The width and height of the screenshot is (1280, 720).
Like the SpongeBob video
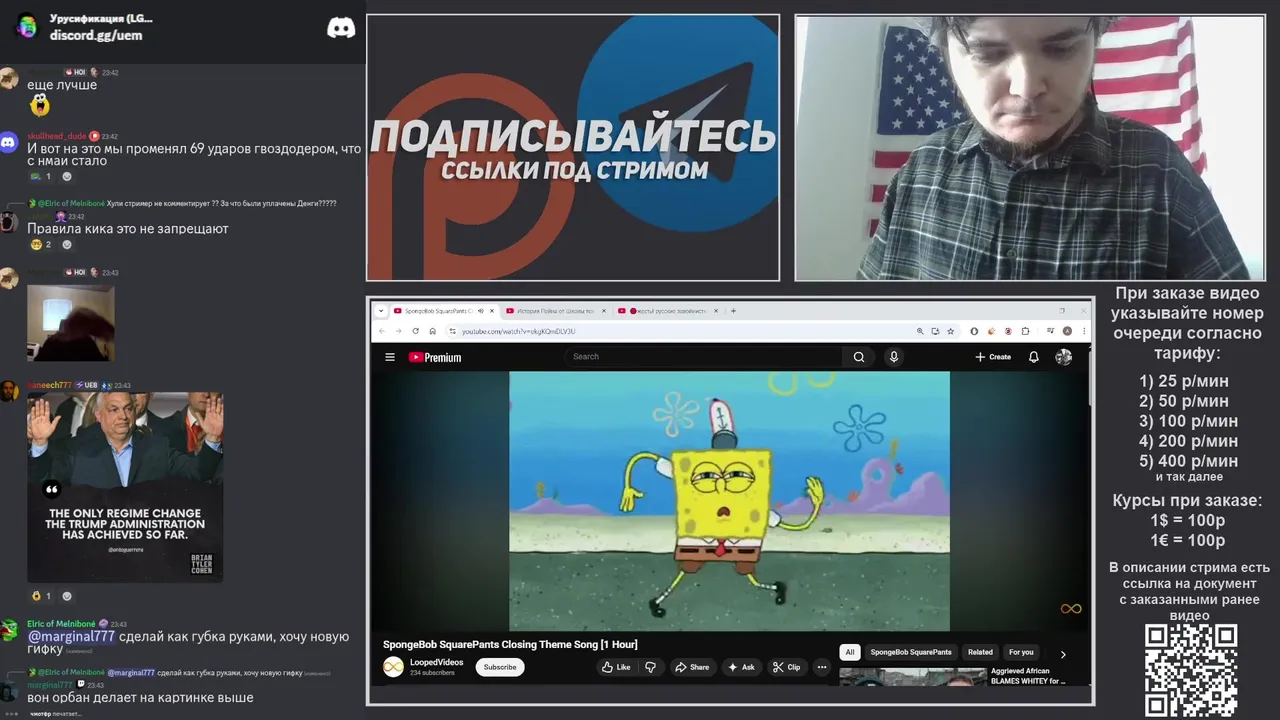(x=617, y=667)
